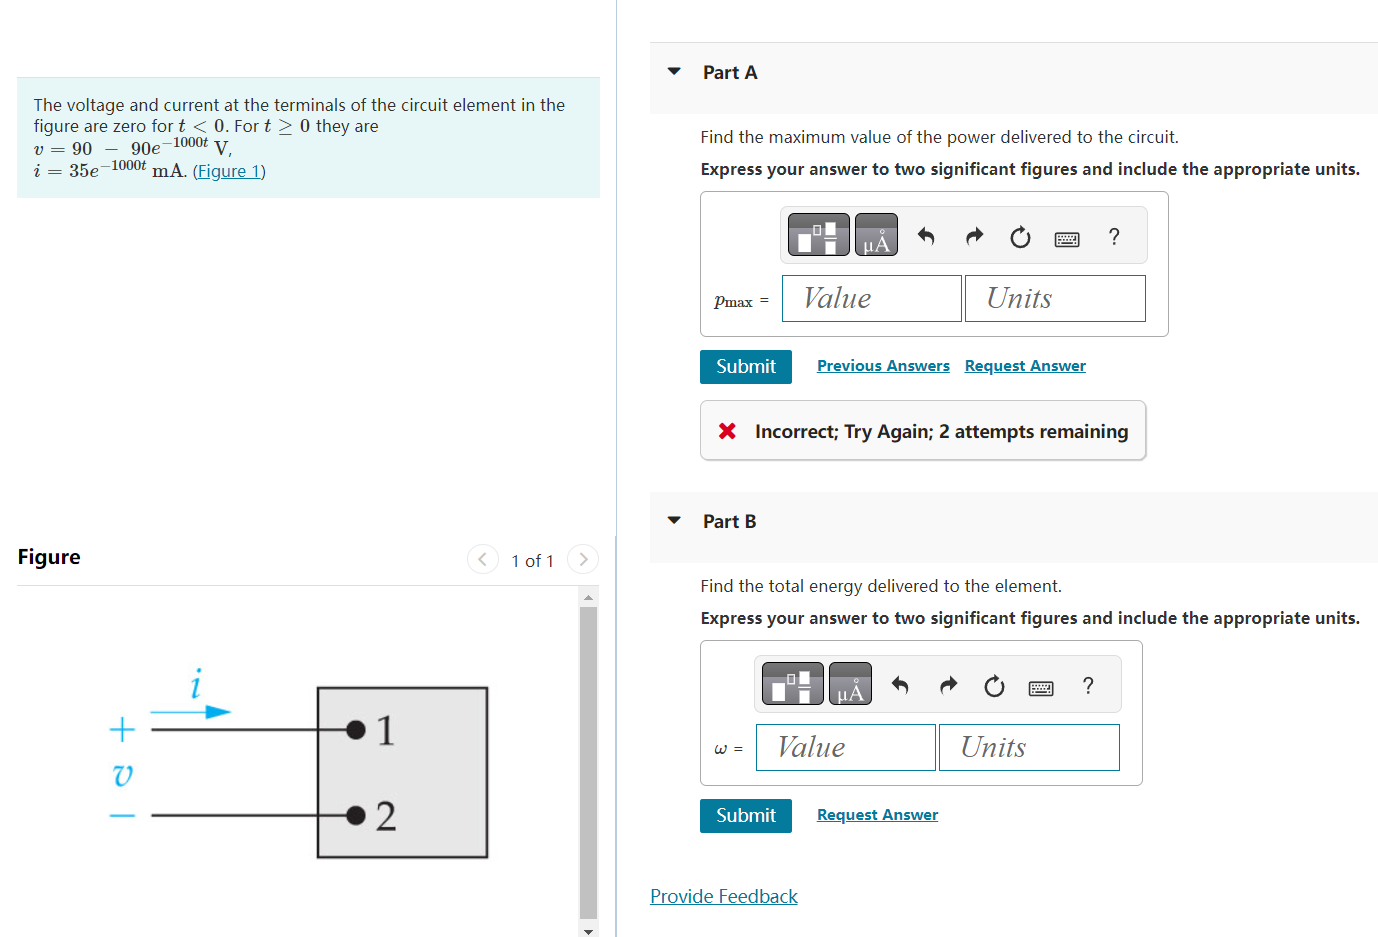Screen dimensions: 1378x937
Task: Open the μÅ units menu in Part B
Action: point(849,683)
